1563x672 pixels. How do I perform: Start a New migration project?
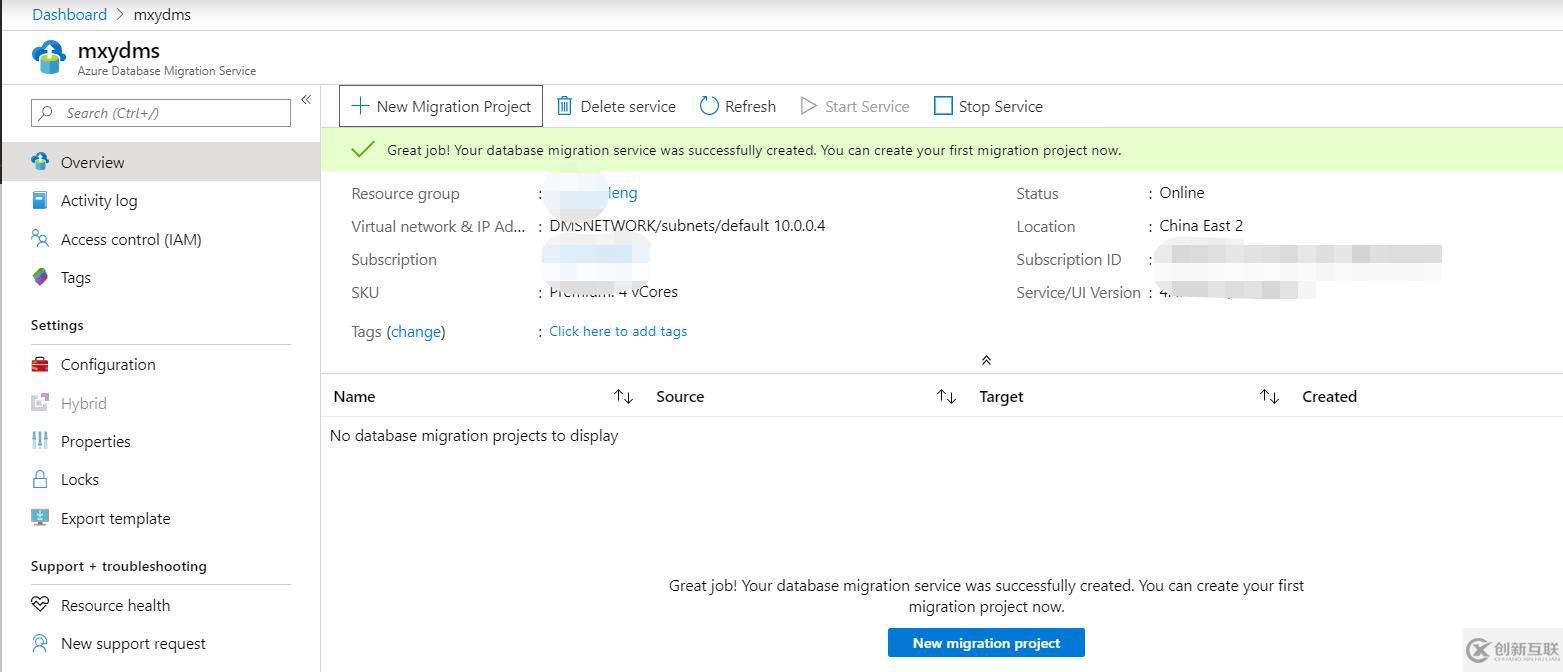[x=986, y=642]
